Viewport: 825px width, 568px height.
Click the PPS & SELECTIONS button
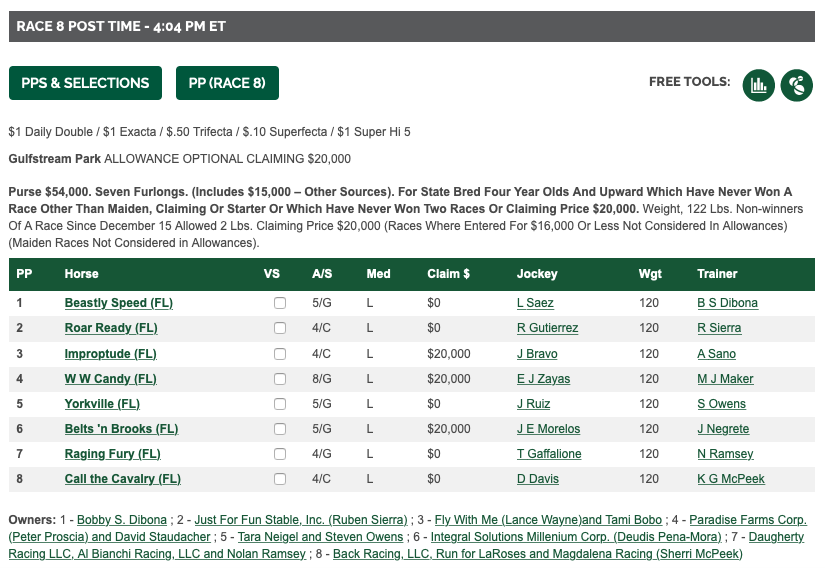85,83
